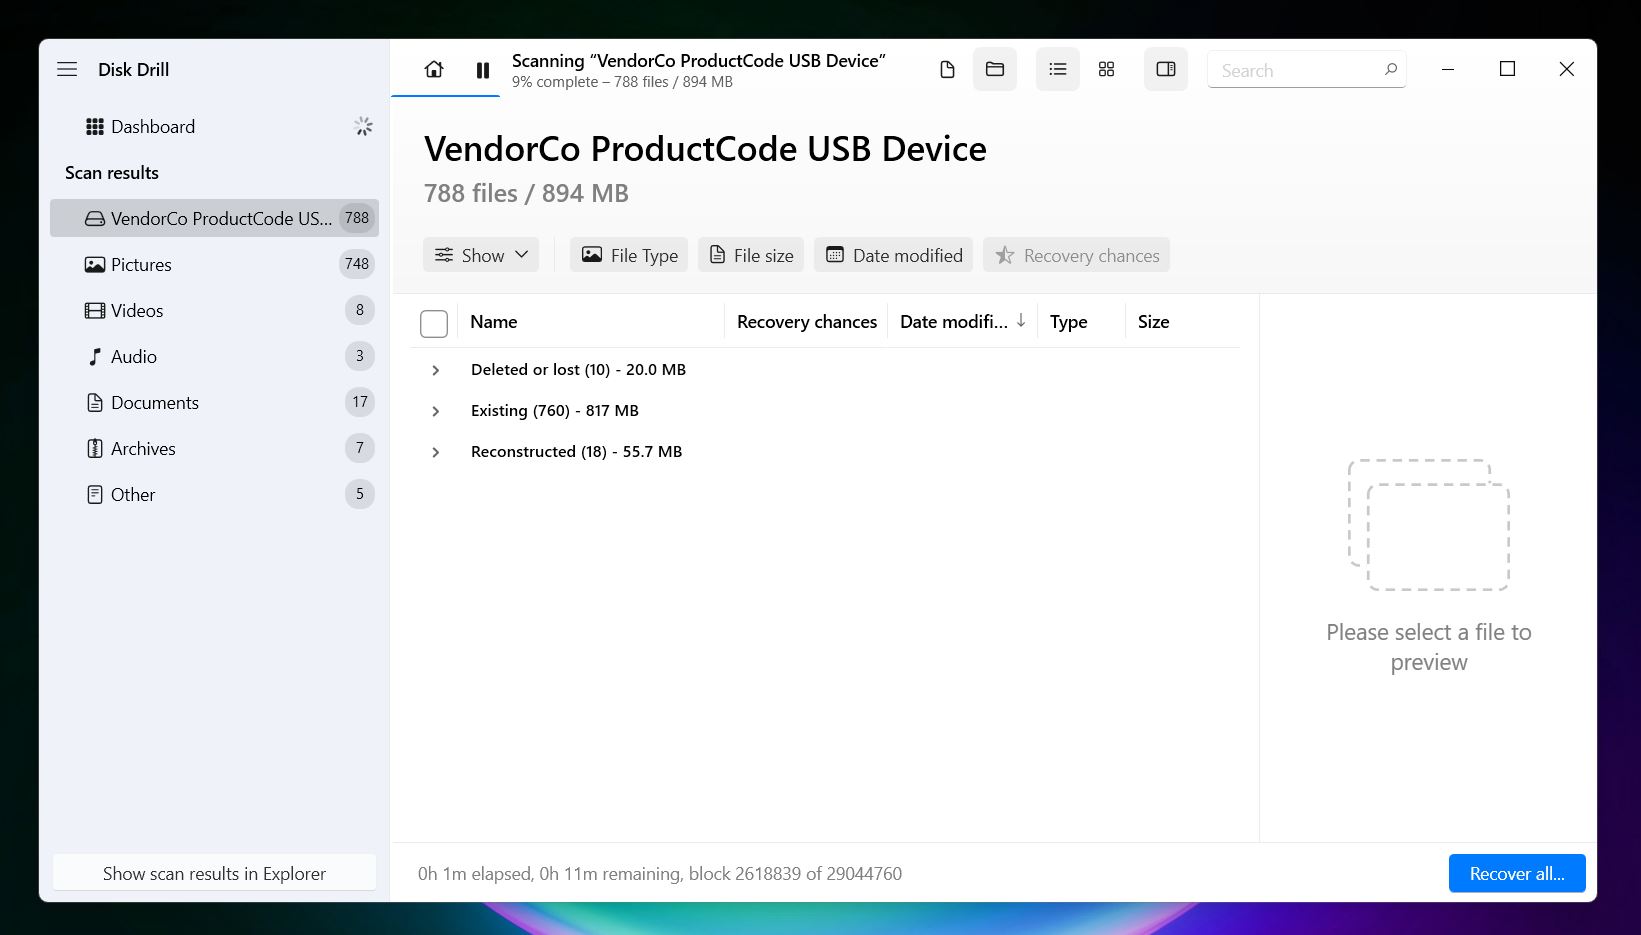Close the Disk Drill window
The width and height of the screenshot is (1641, 935).
coord(1567,69)
